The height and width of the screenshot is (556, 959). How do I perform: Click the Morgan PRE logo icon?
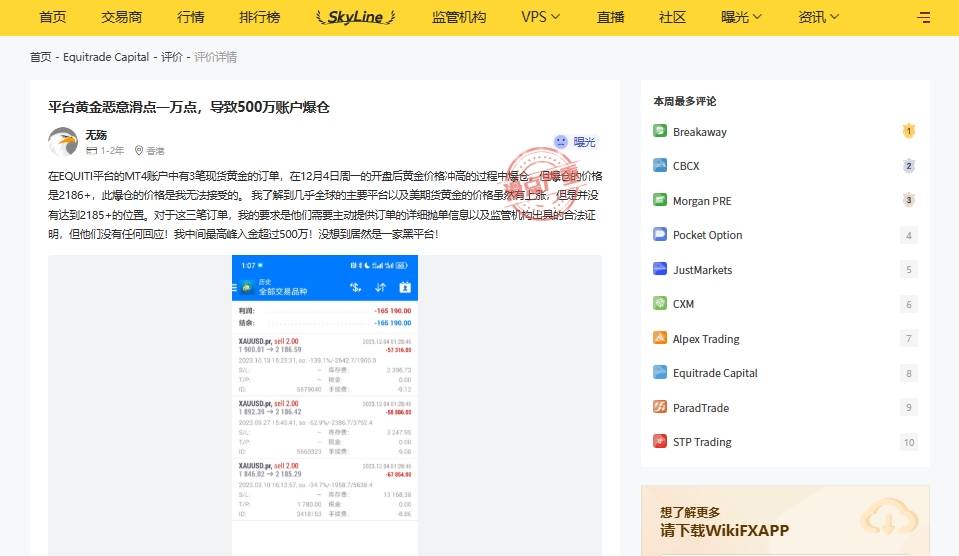point(660,200)
